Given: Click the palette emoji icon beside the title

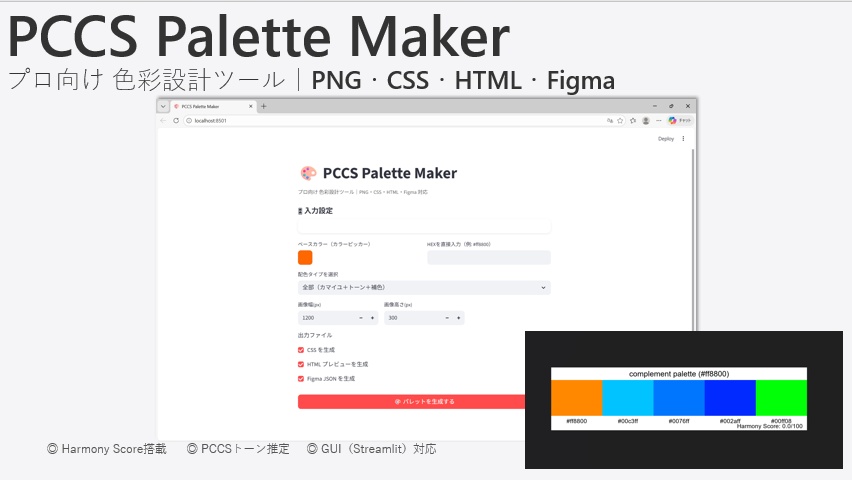Looking at the screenshot, I should pos(308,173).
